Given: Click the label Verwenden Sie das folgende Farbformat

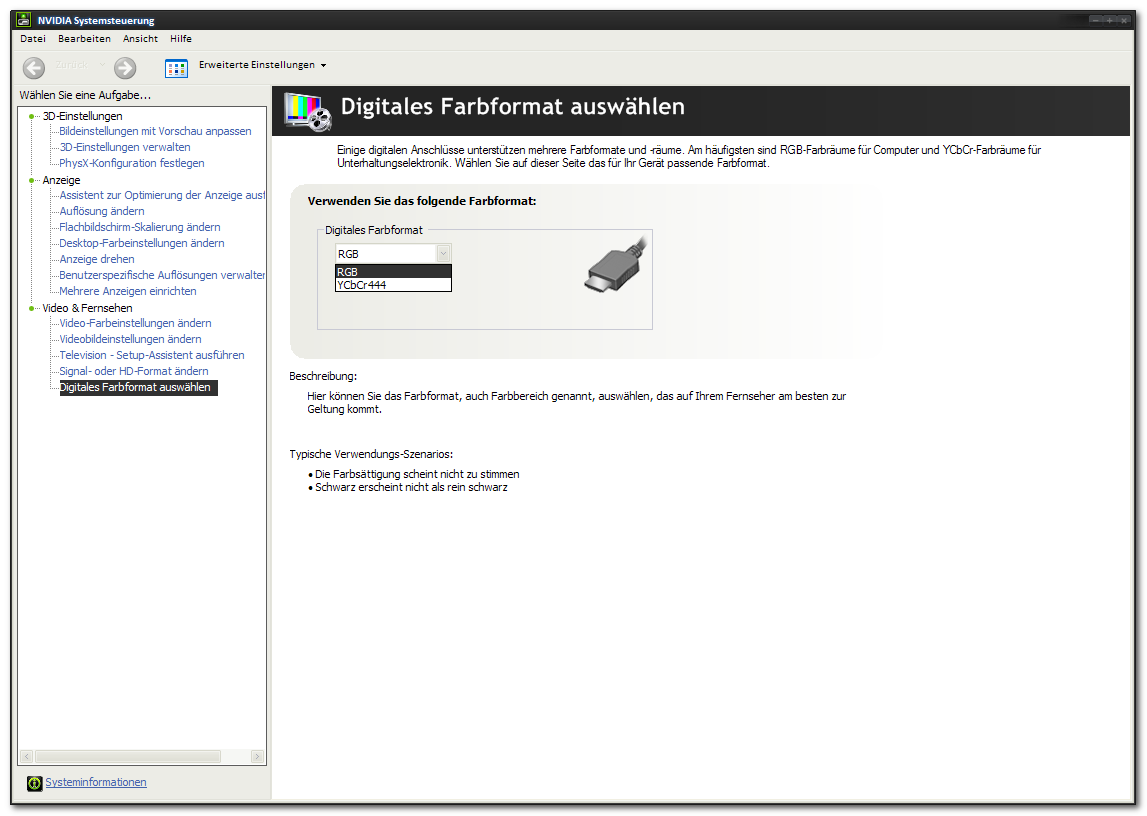Looking at the screenshot, I should pos(422,201).
